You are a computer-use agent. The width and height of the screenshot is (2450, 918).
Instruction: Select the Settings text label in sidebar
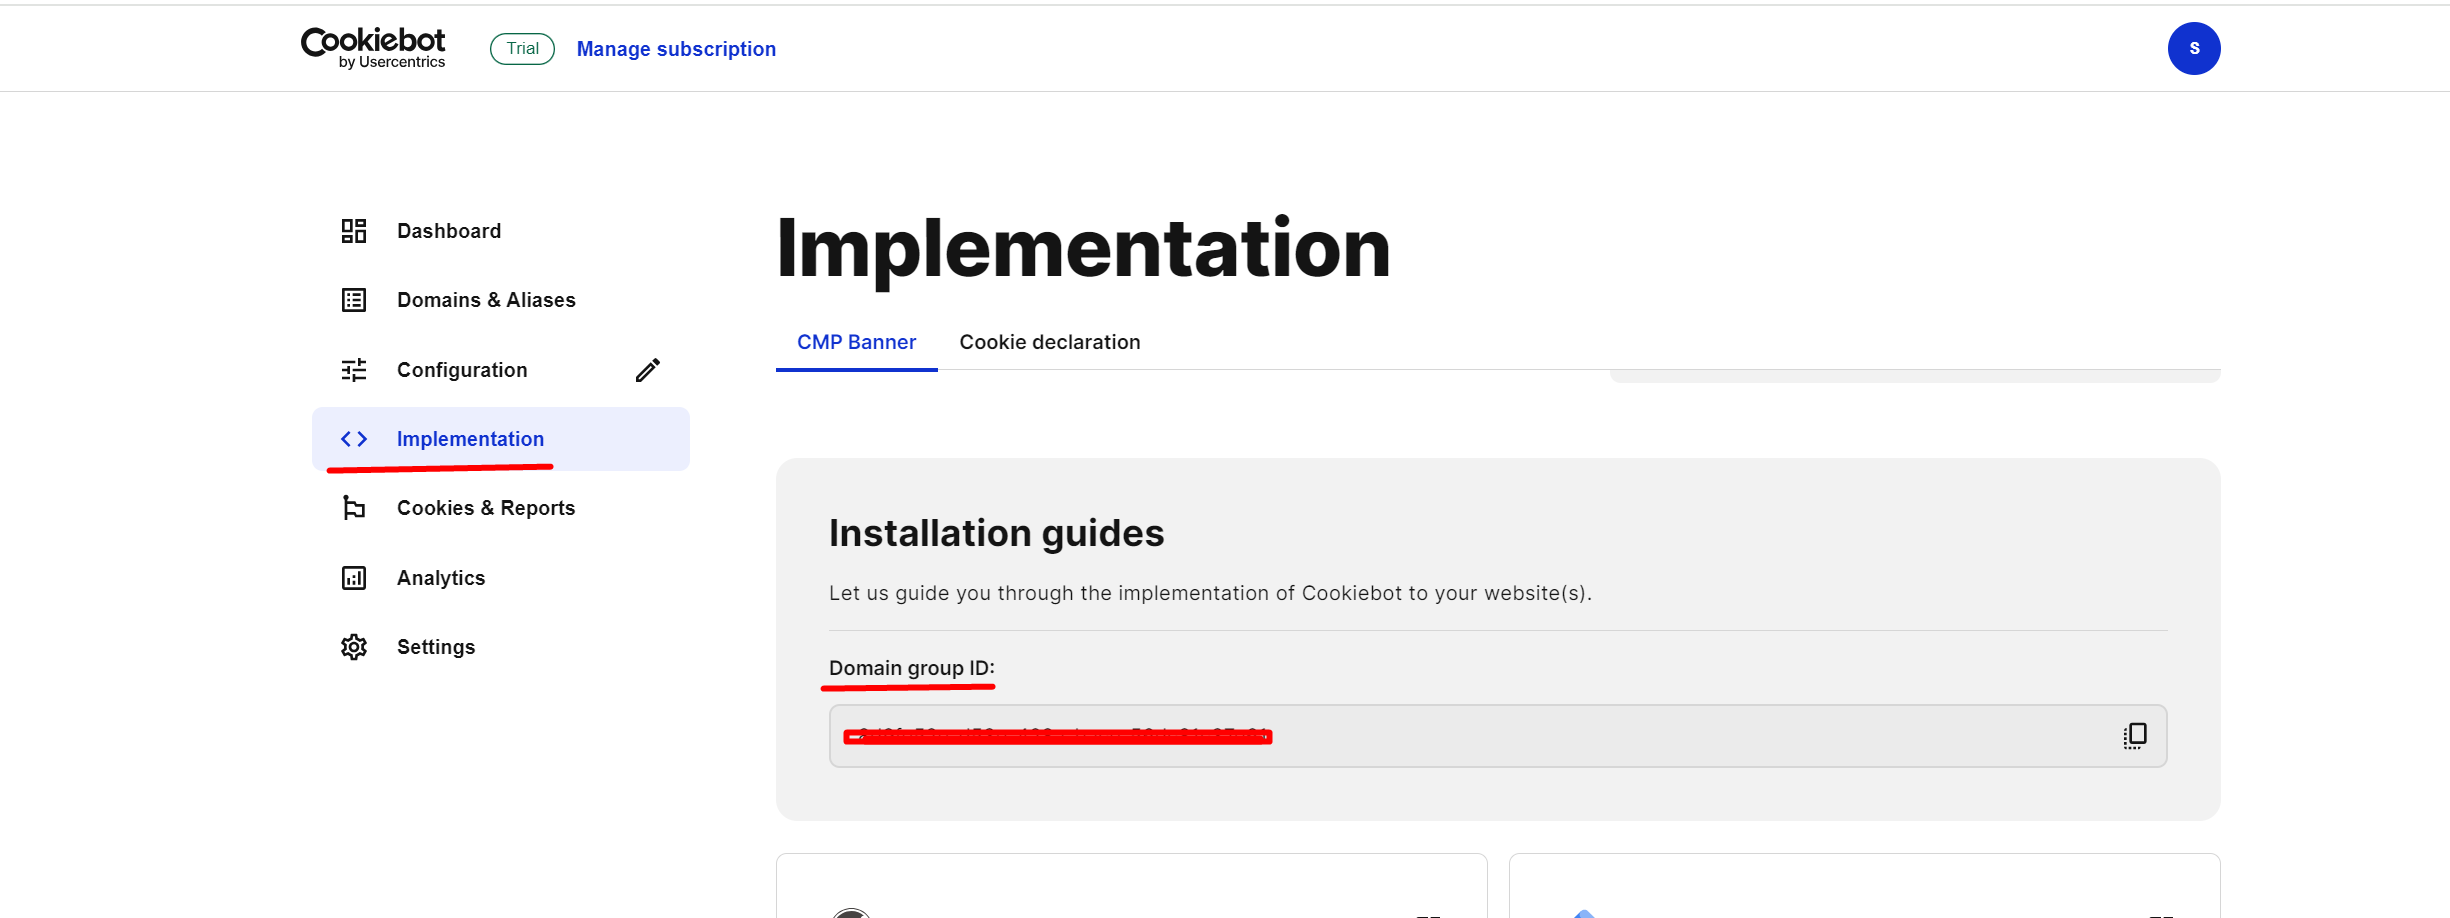tap(436, 647)
